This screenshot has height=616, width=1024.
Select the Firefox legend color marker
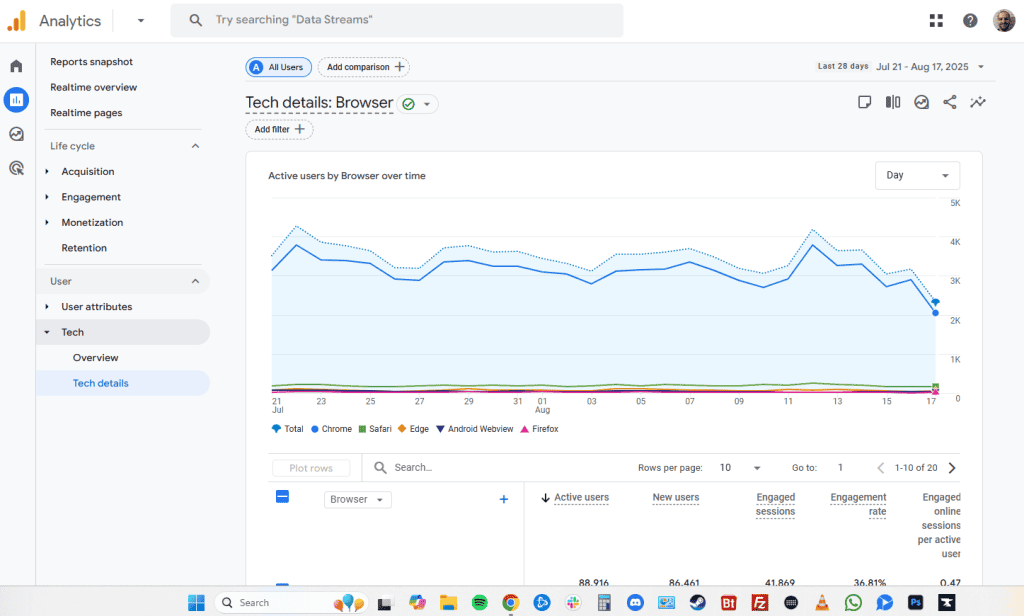pyautogui.click(x=525, y=429)
